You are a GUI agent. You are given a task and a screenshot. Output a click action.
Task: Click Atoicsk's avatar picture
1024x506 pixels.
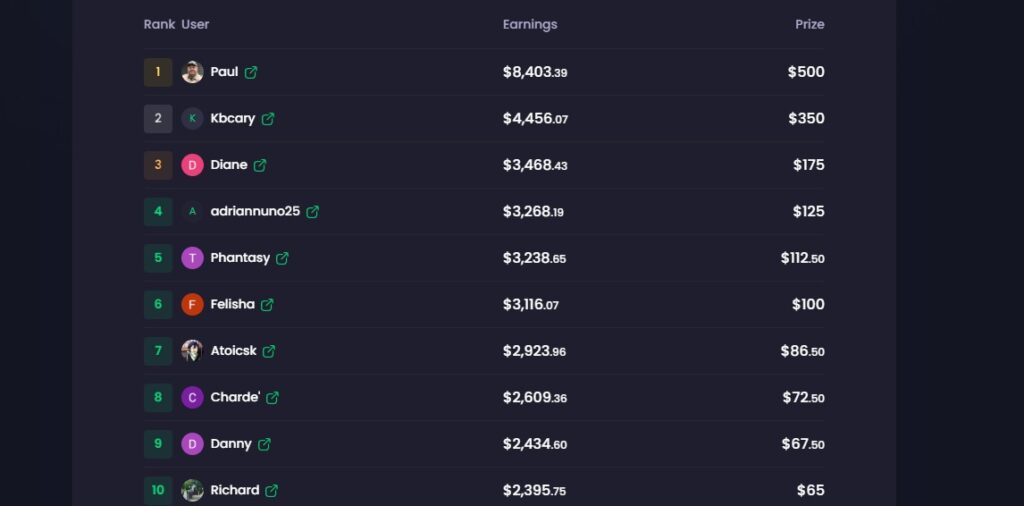pos(192,351)
